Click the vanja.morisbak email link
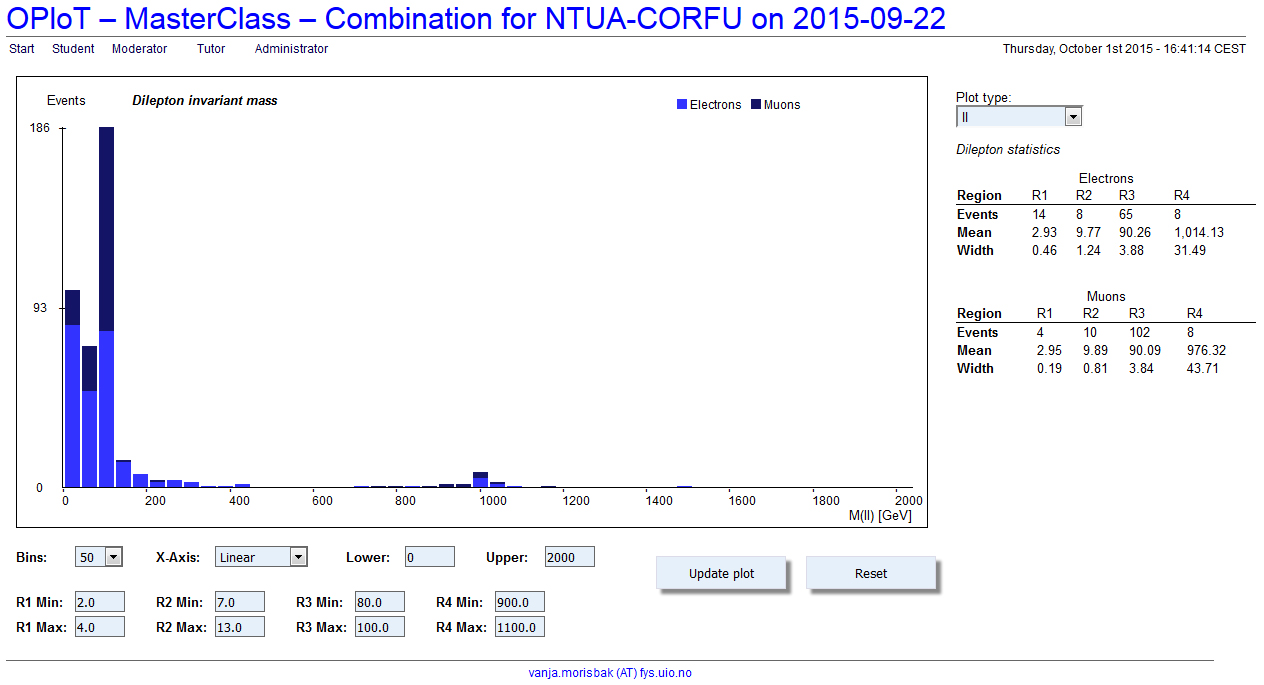Viewport: 1264px width, 685px height. tap(610, 673)
